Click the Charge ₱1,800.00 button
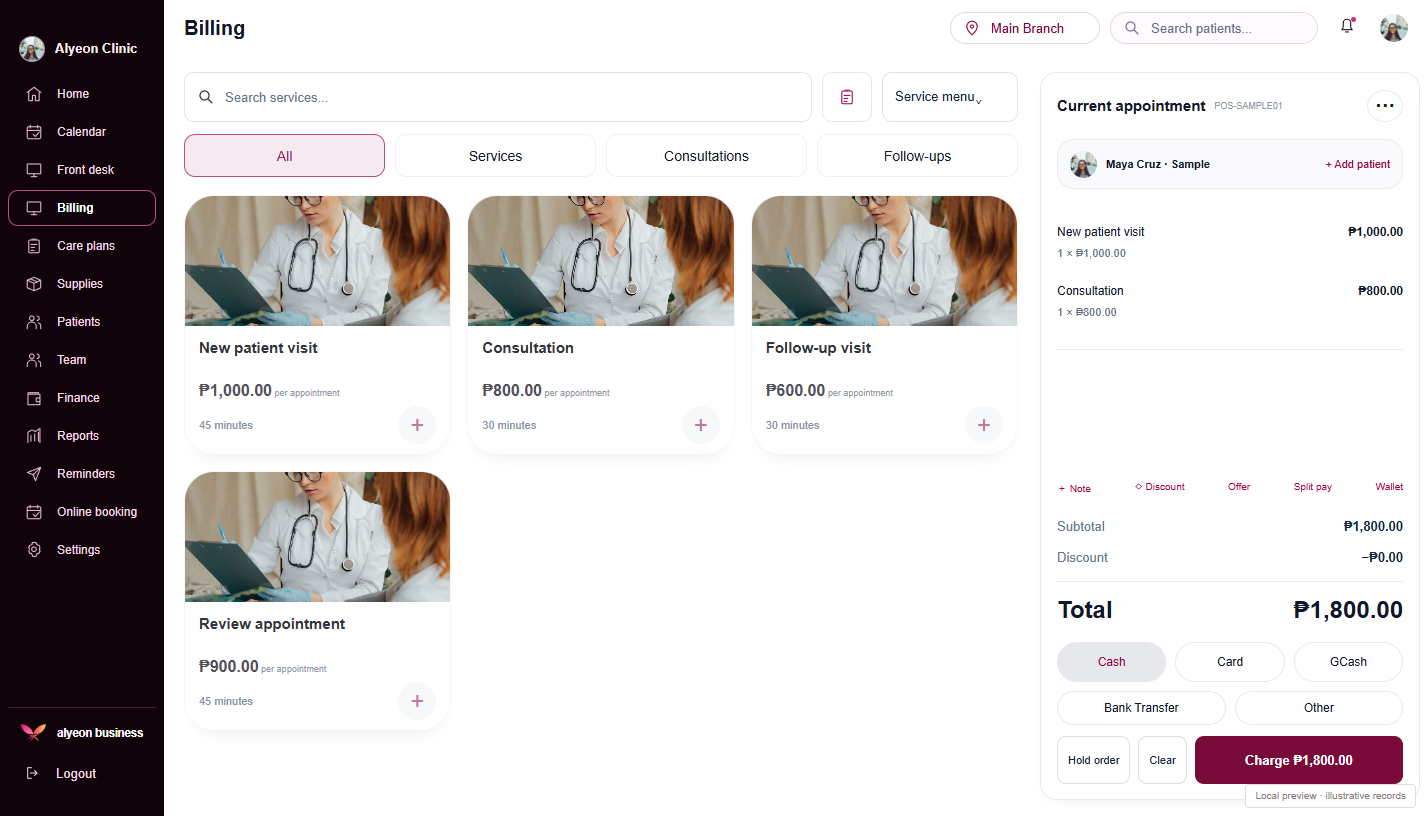This screenshot has height=816, width=1428. pos(1299,760)
